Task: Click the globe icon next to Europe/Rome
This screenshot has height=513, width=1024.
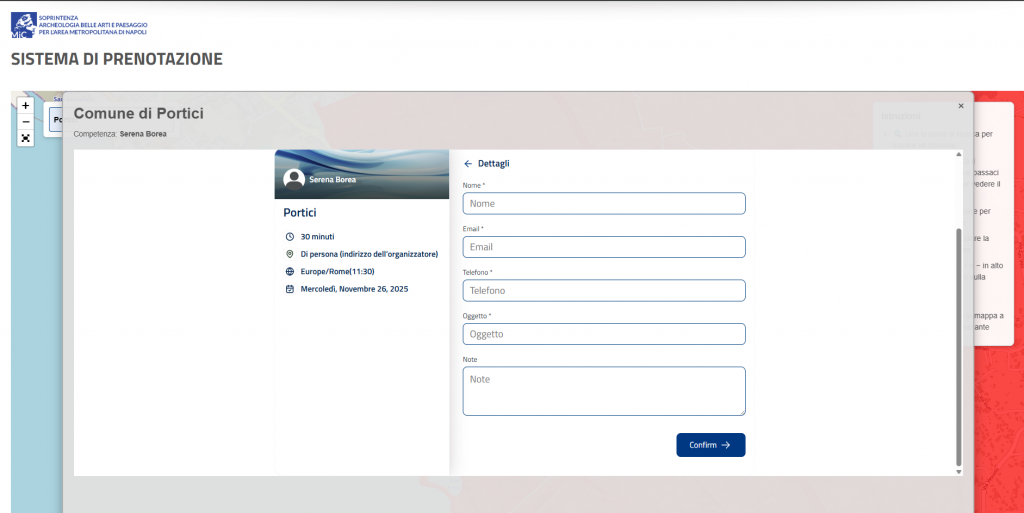Action: [290, 271]
